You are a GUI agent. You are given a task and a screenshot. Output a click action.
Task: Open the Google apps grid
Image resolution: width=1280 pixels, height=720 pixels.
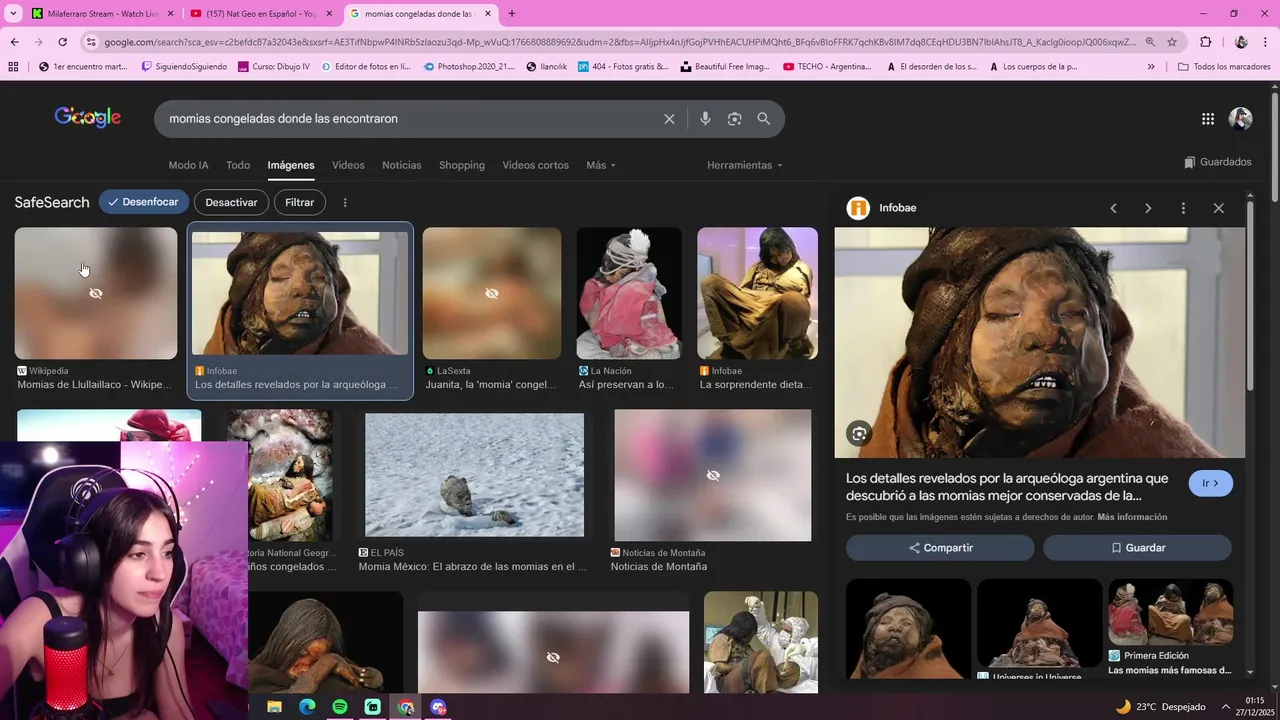pos(1208,119)
